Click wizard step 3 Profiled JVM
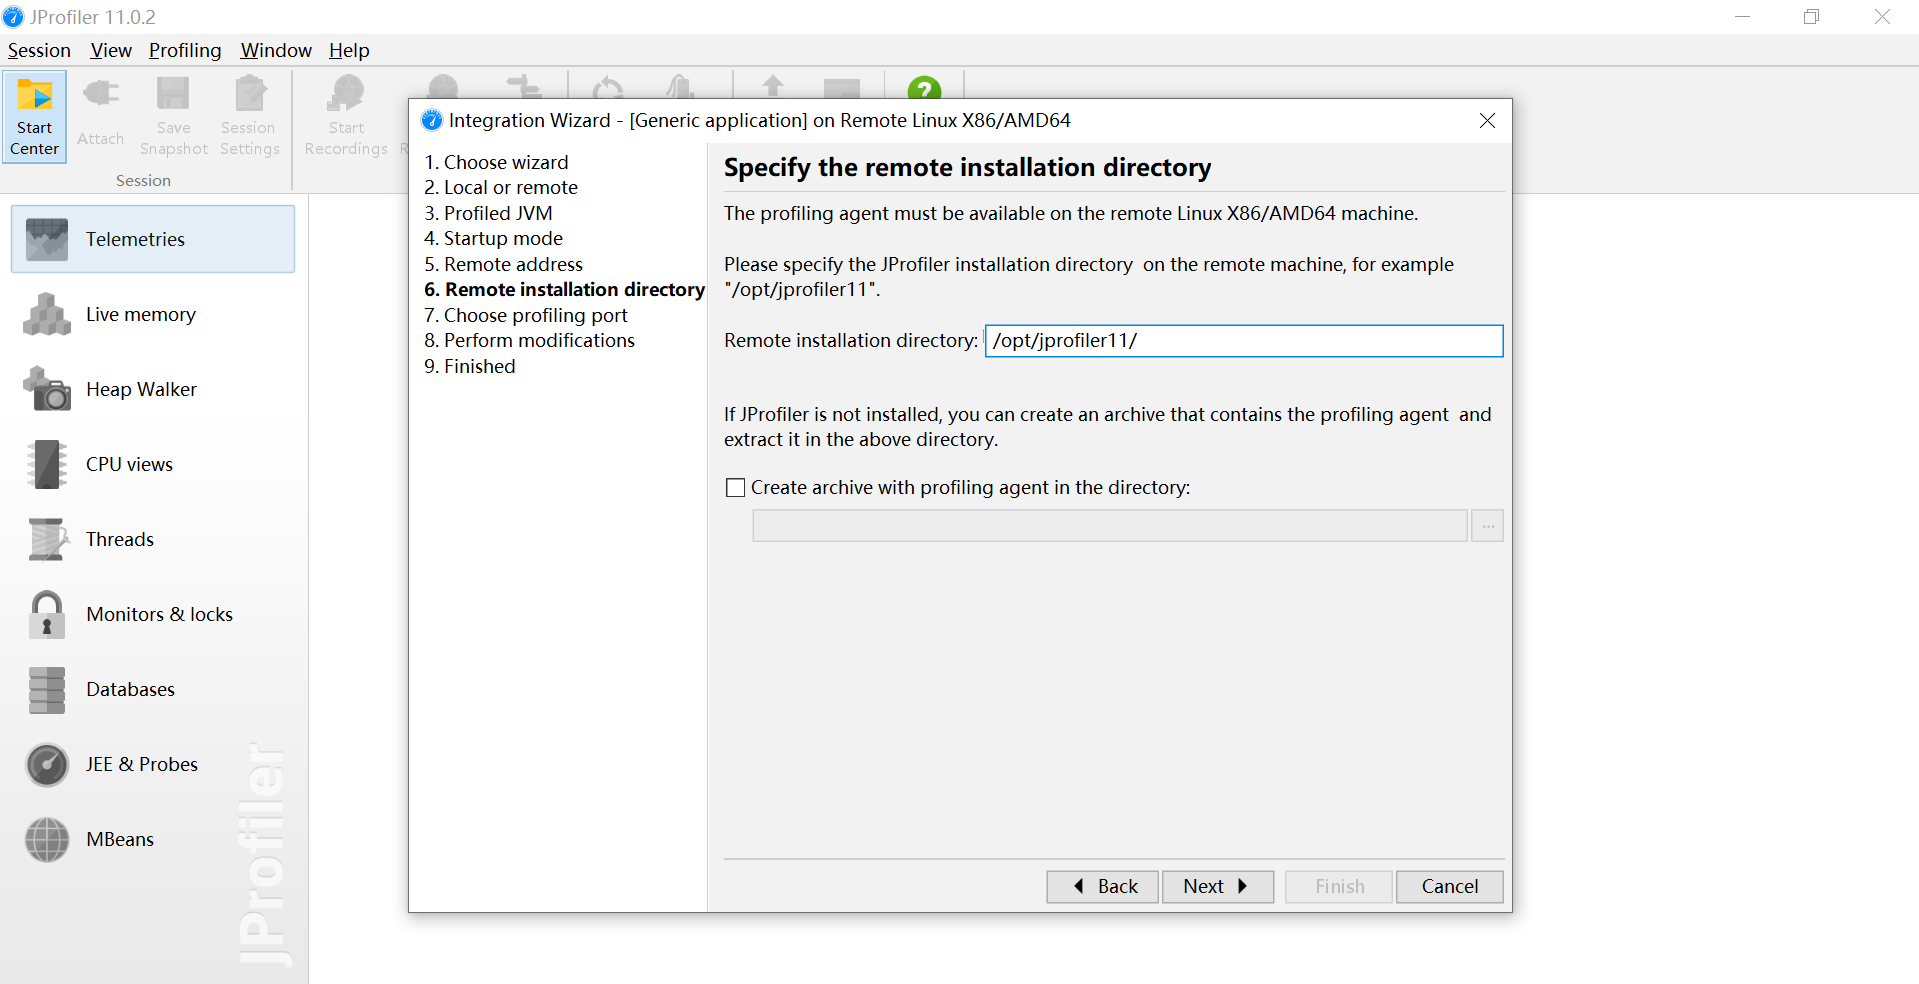Viewport: 1919px width, 984px height. 488,213
